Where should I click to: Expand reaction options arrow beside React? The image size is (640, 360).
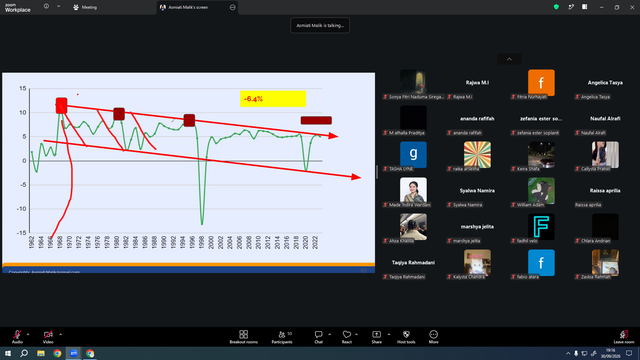(356, 334)
